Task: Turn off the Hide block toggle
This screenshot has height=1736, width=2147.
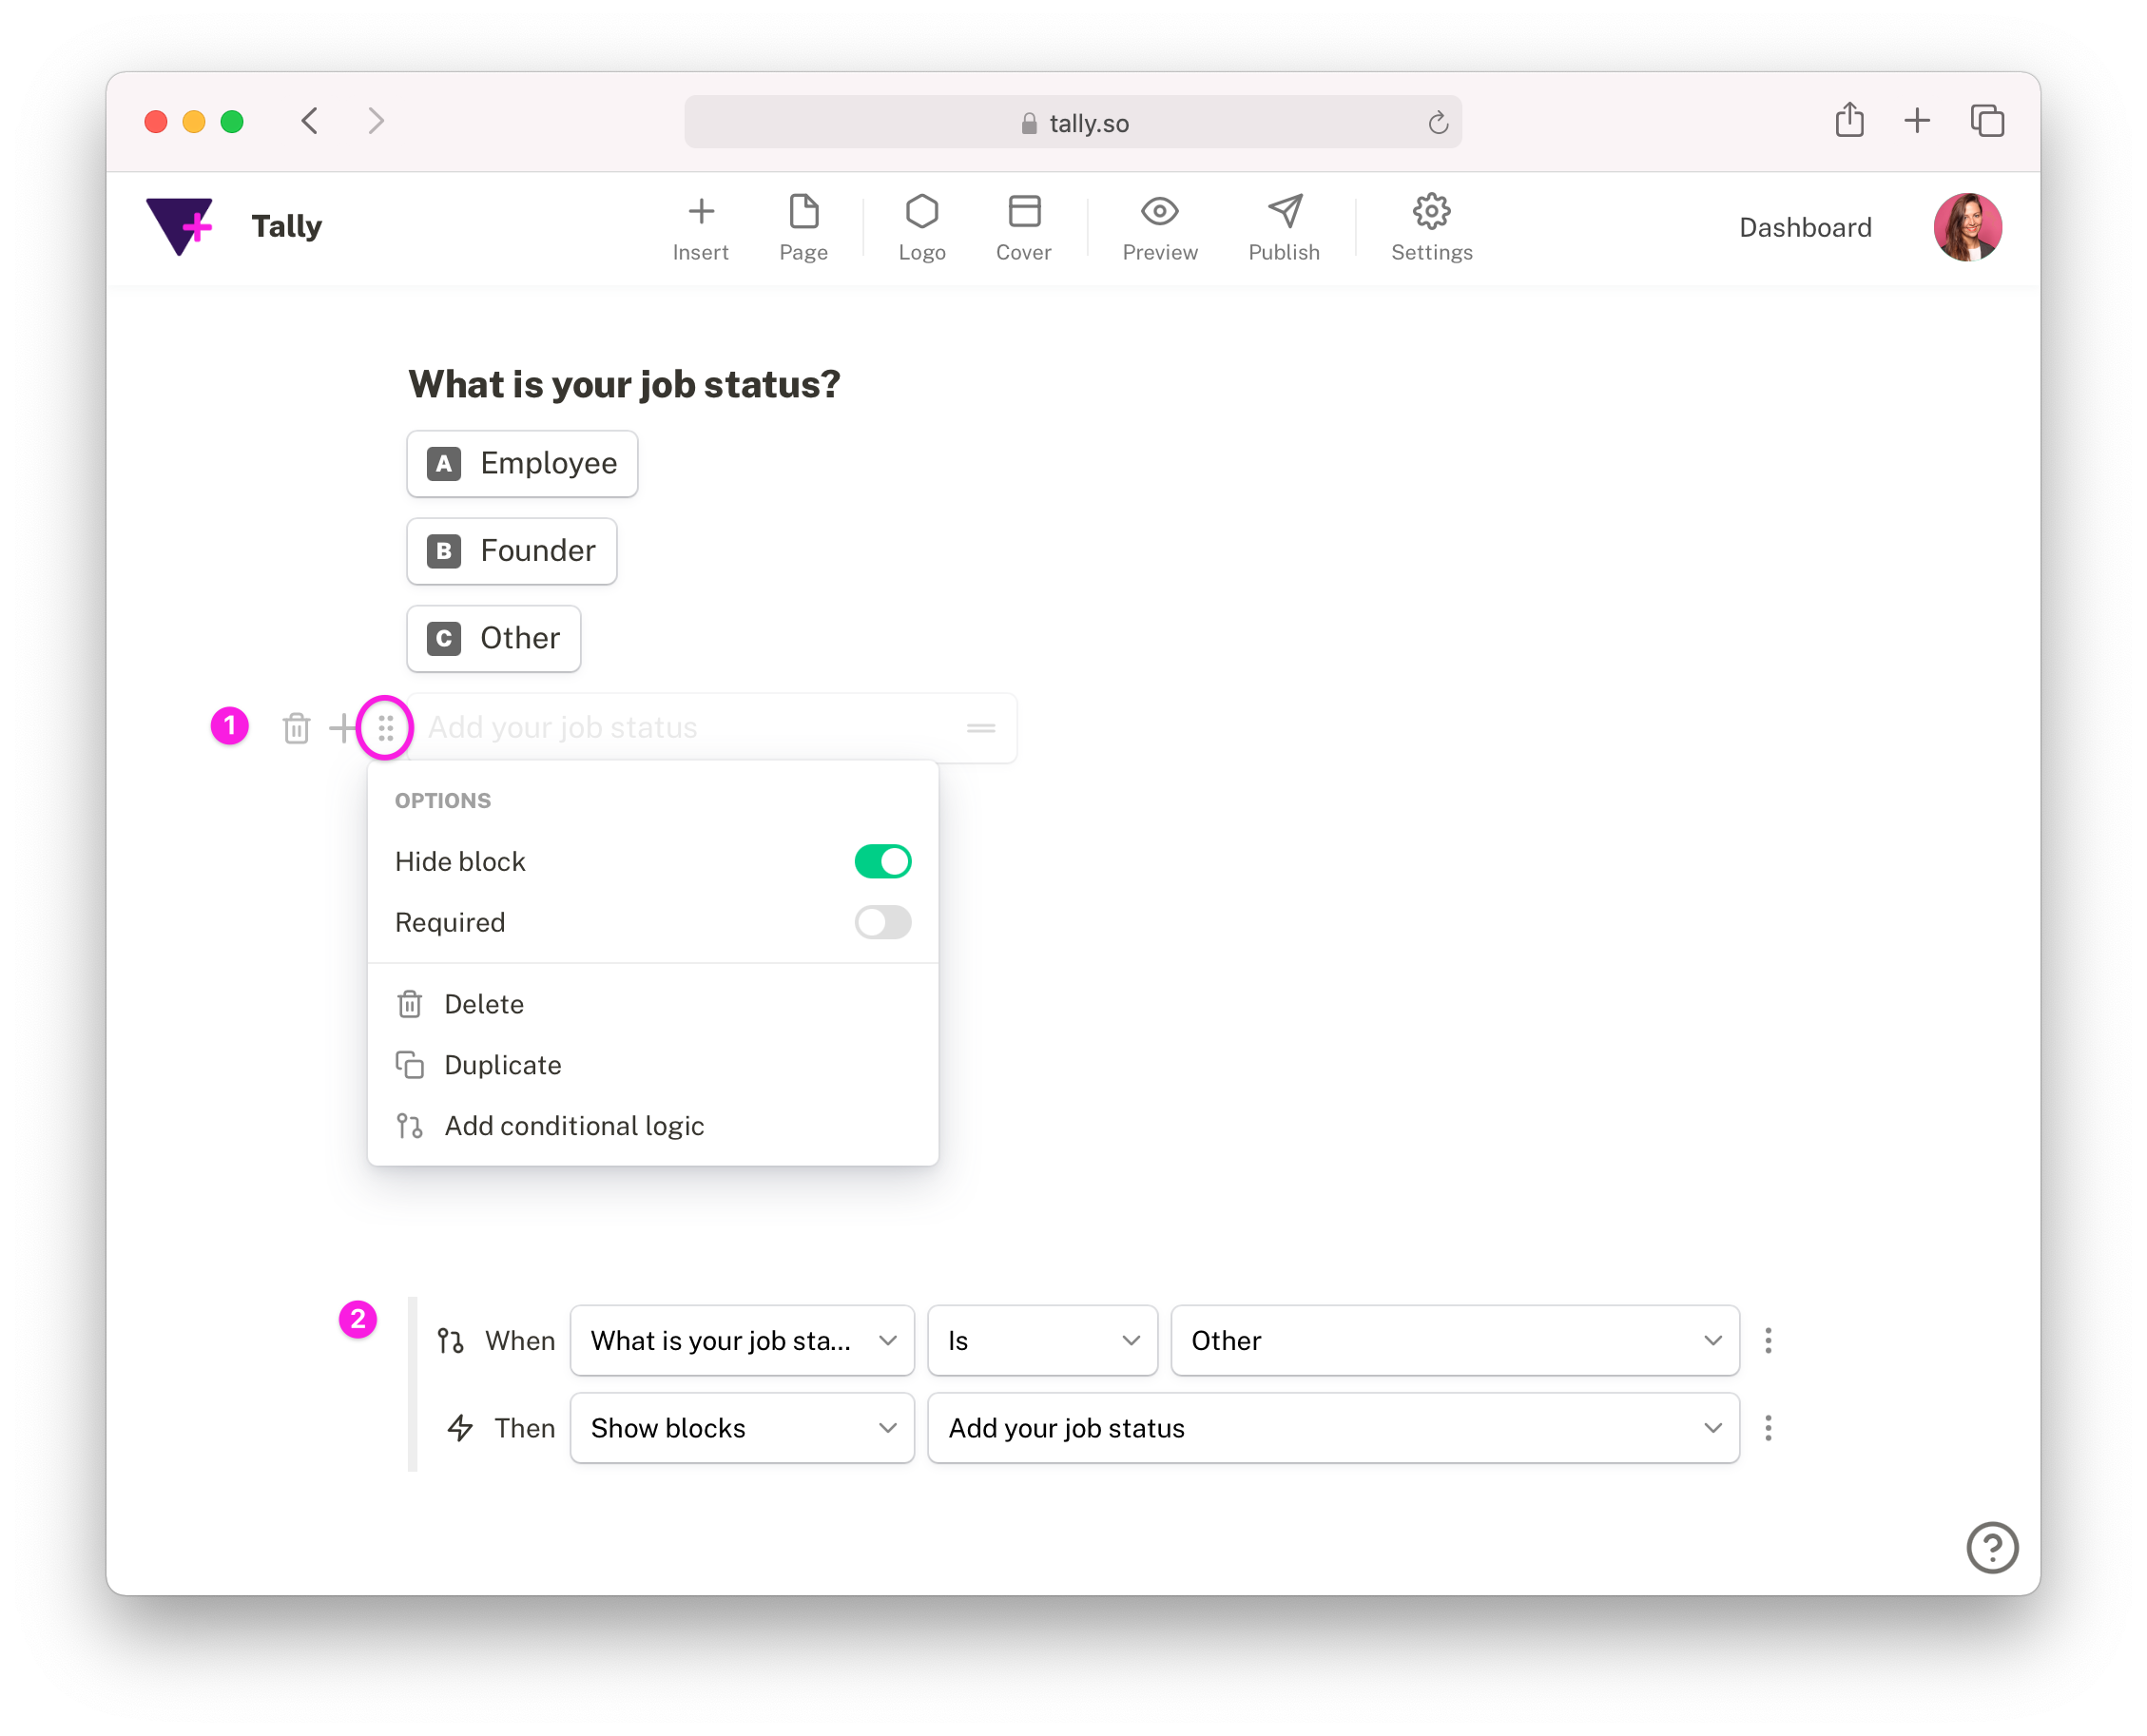Action: point(882,861)
